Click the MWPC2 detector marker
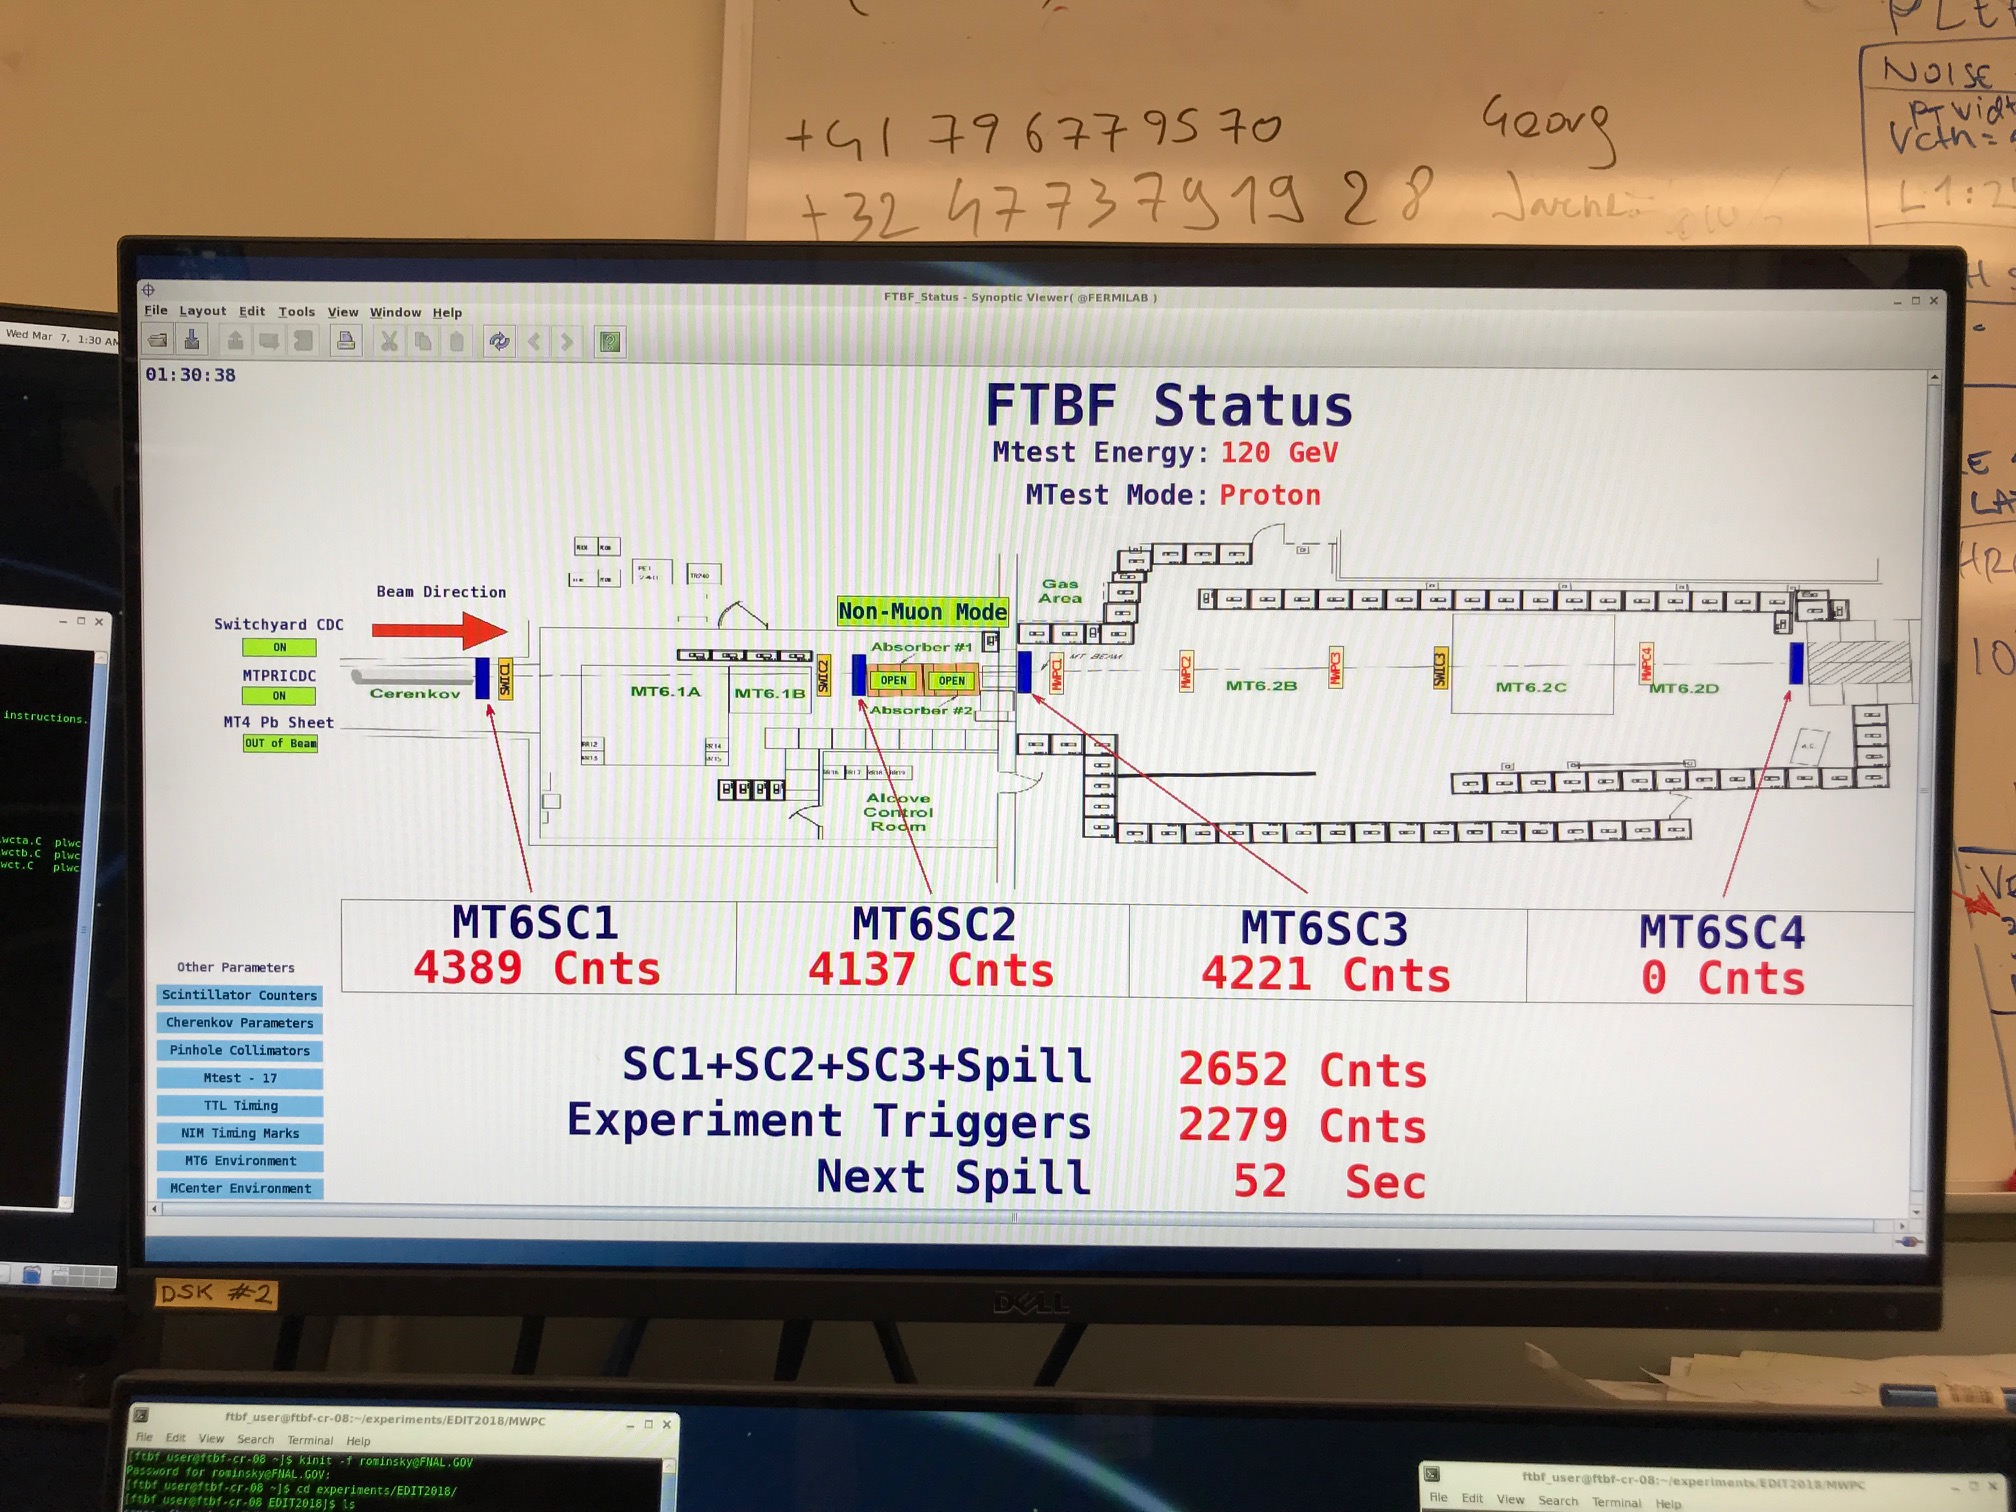2016x1512 pixels. [x=1186, y=671]
